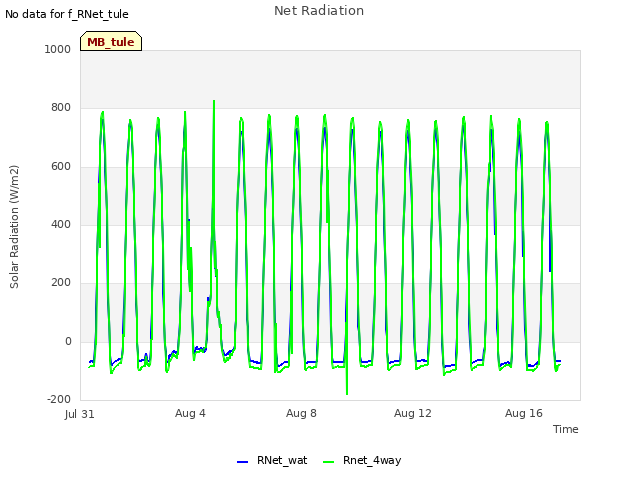Click the Solar Radiation (W/m2) axis label
The width and height of the screenshot is (640, 480).
14,227
